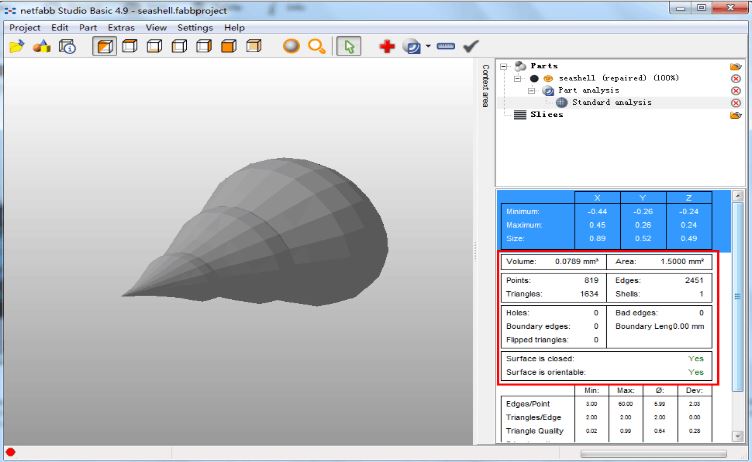Viewport: 752px width, 462px height.
Task: Open the Part menu
Action: click(88, 27)
